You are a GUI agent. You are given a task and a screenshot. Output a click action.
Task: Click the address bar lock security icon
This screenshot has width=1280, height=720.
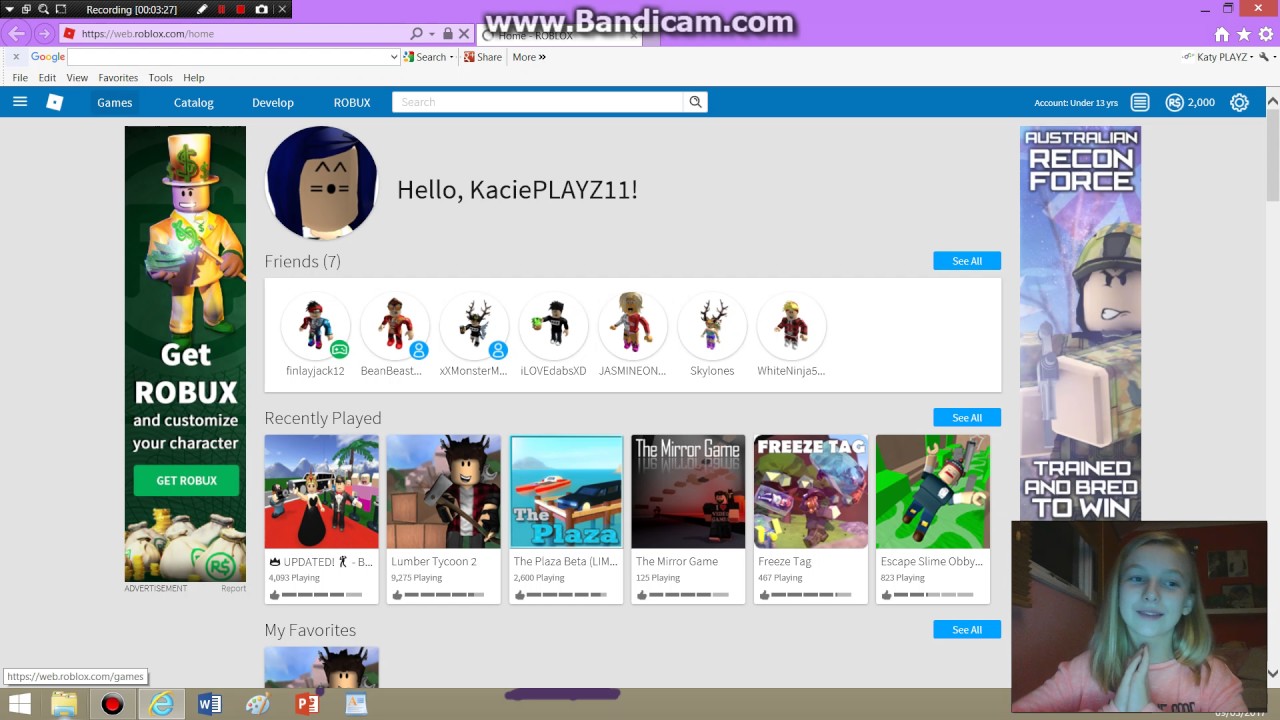coord(447,33)
